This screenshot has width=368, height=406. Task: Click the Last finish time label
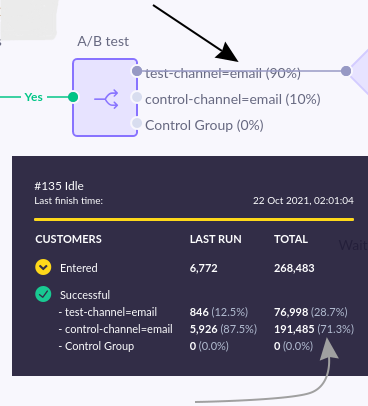click(68, 201)
